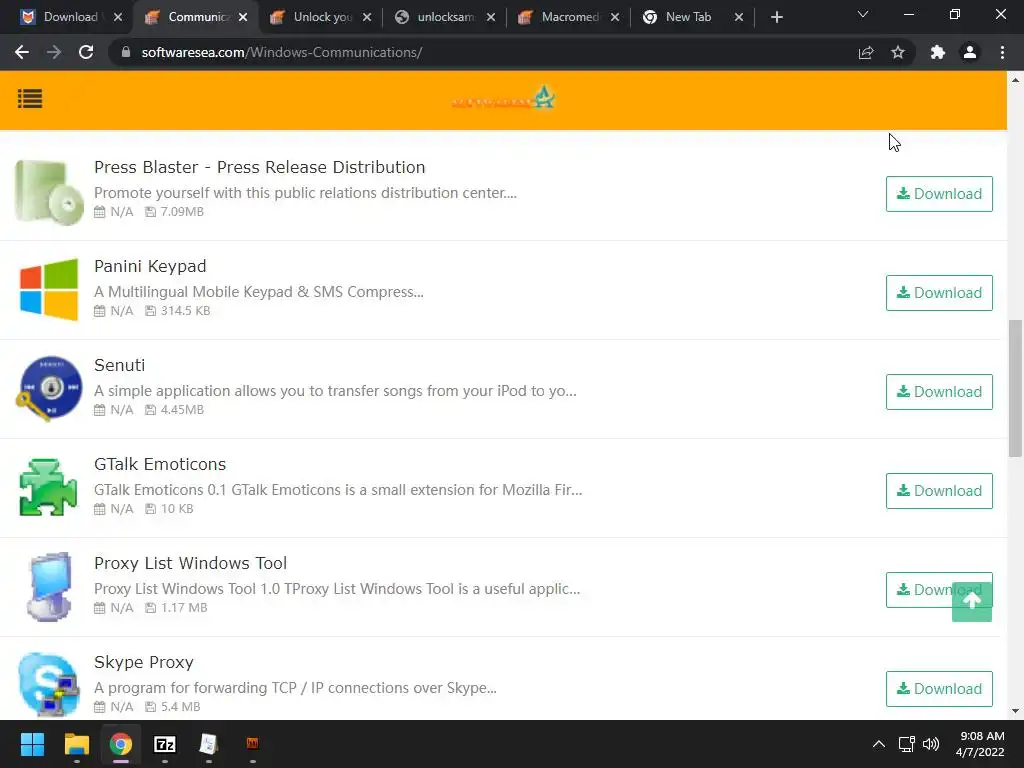Click the Proxy List Windows Tool computer icon
The image size is (1024, 768).
tap(49, 586)
